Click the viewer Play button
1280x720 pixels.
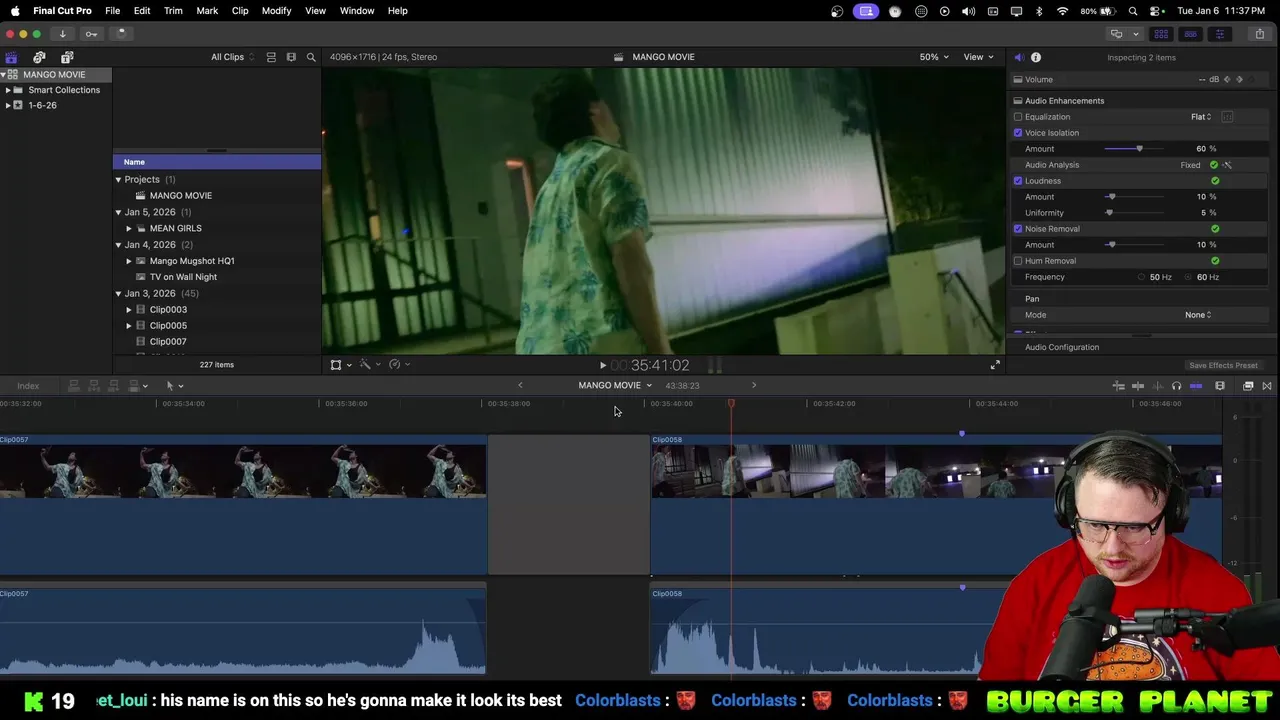tap(603, 366)
